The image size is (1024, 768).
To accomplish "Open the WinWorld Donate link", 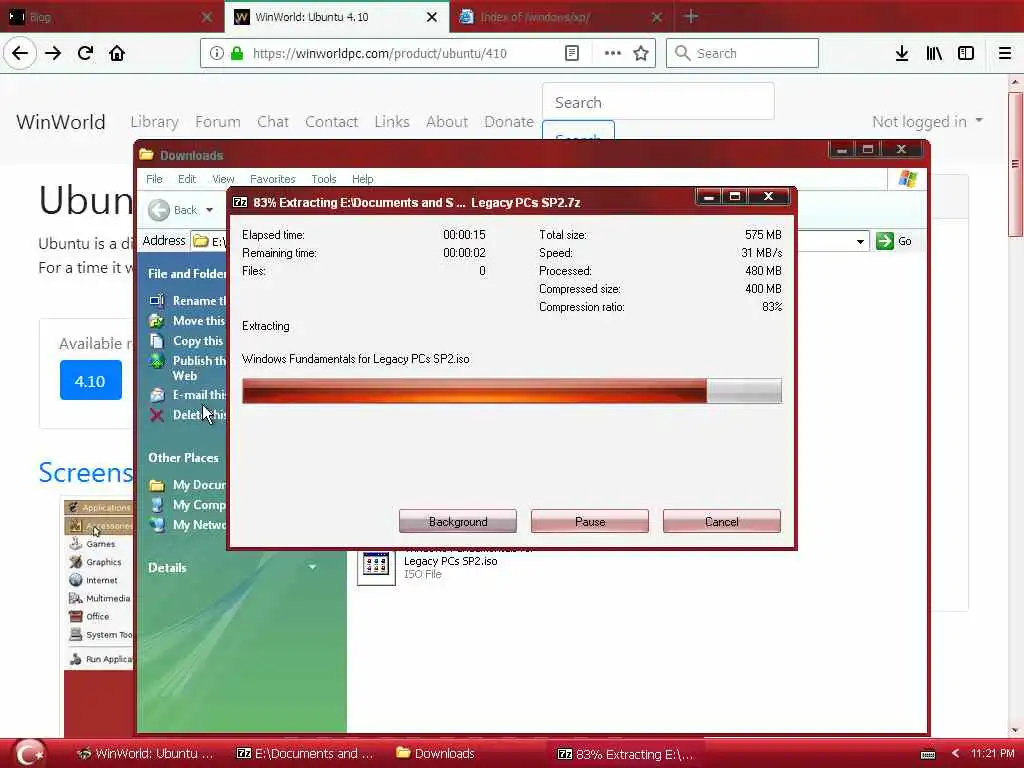I will click(509, 121).
